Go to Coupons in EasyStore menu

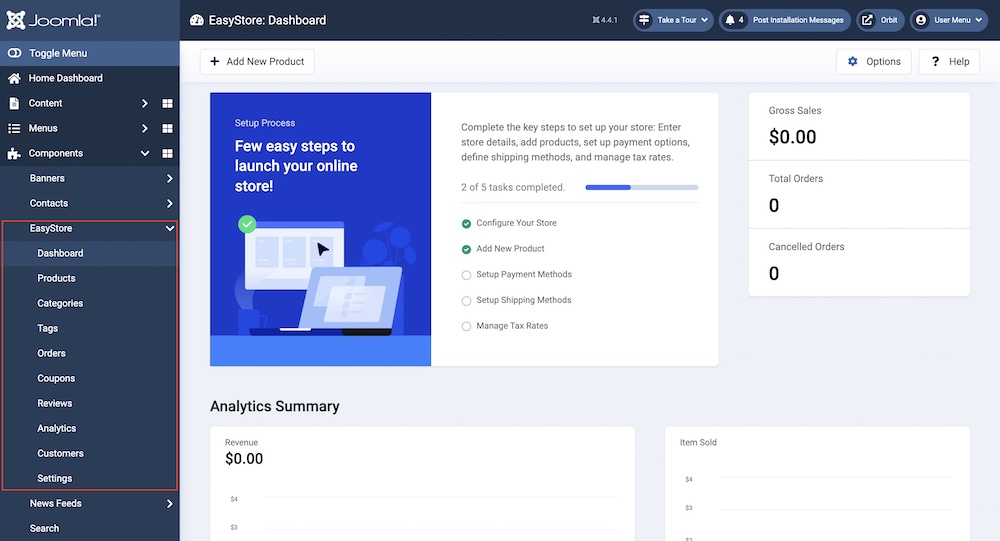pyautogui.click(x=56, y=378)
